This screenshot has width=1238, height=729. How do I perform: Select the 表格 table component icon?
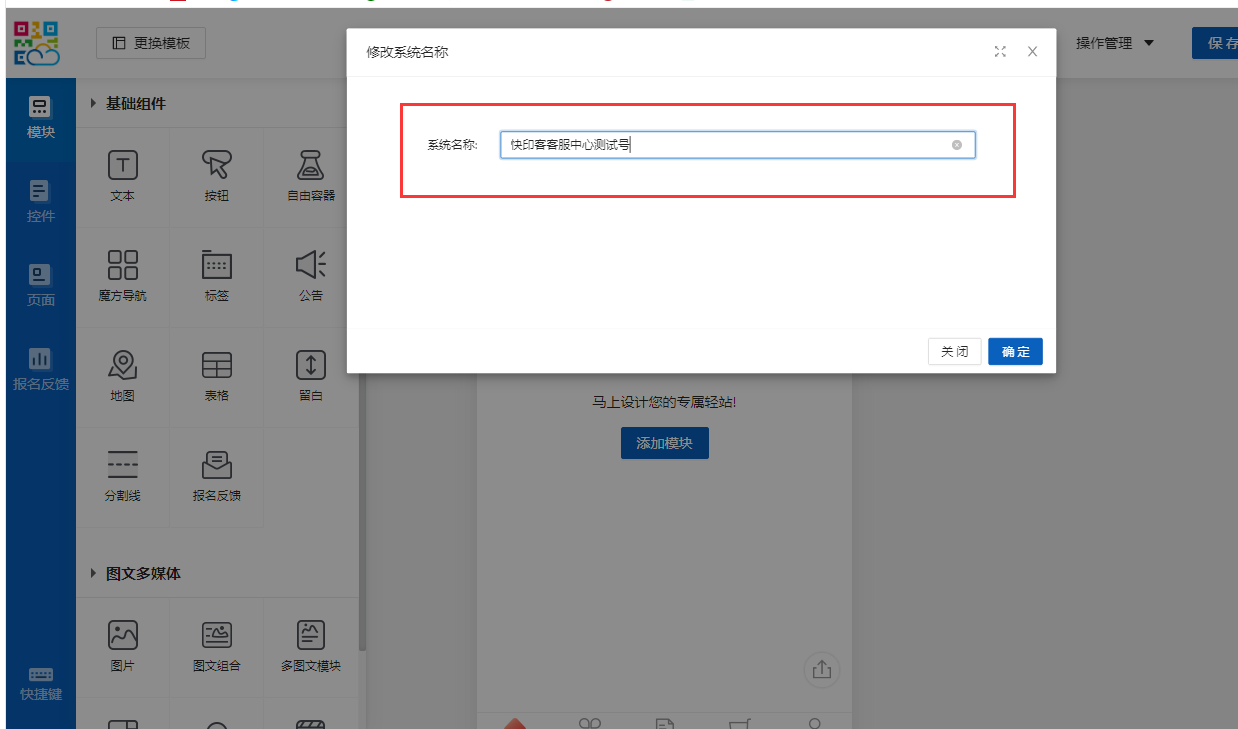pyautogui.click(x=216, y=365)
